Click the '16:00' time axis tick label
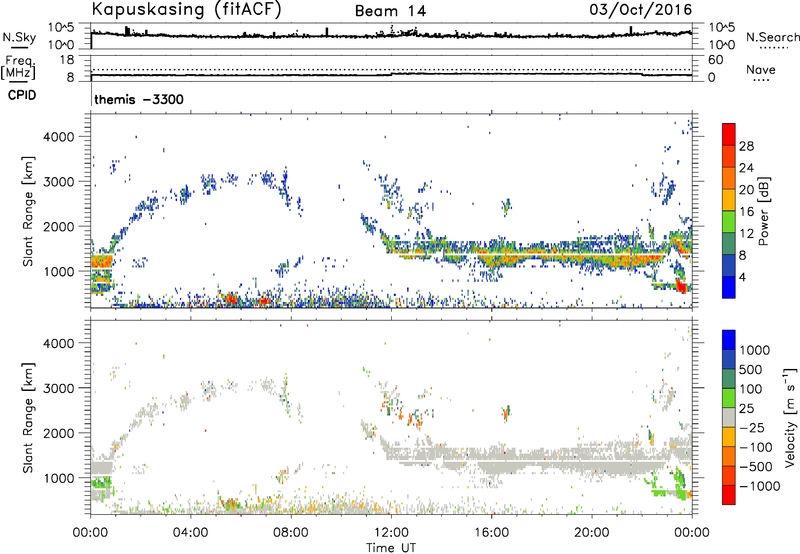Image resolution: width=800 pixels, height=554 pixels. 491,533
